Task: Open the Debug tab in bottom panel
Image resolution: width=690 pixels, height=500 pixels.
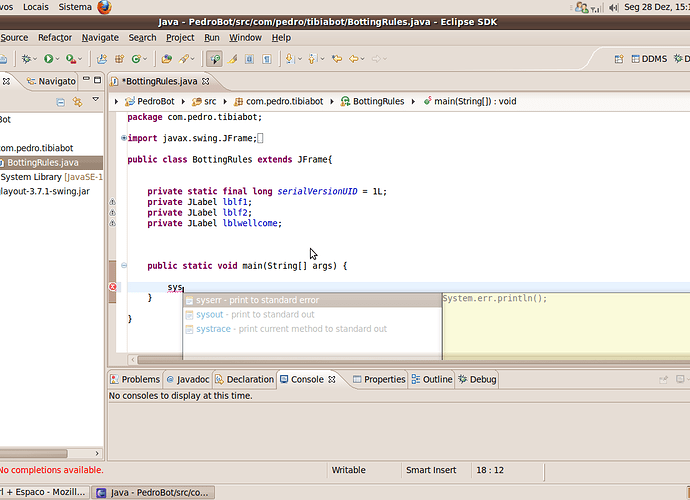Action: (x=477, y=379)
